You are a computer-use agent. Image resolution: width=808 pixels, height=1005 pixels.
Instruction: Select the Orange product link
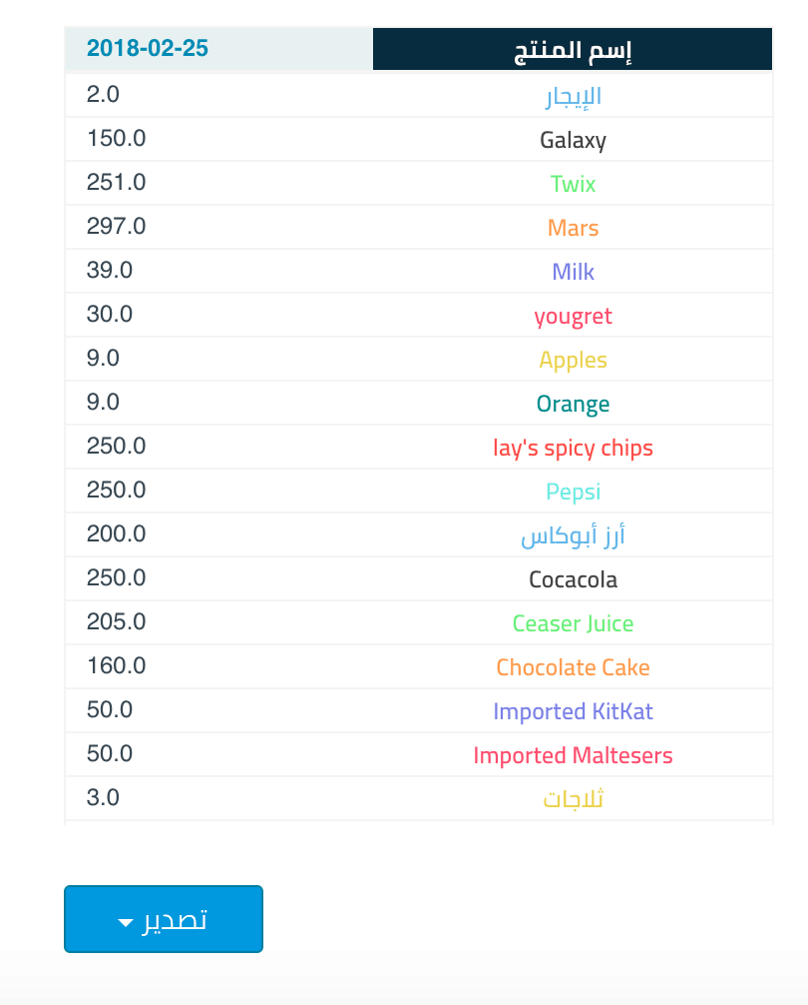pos(573,404)
